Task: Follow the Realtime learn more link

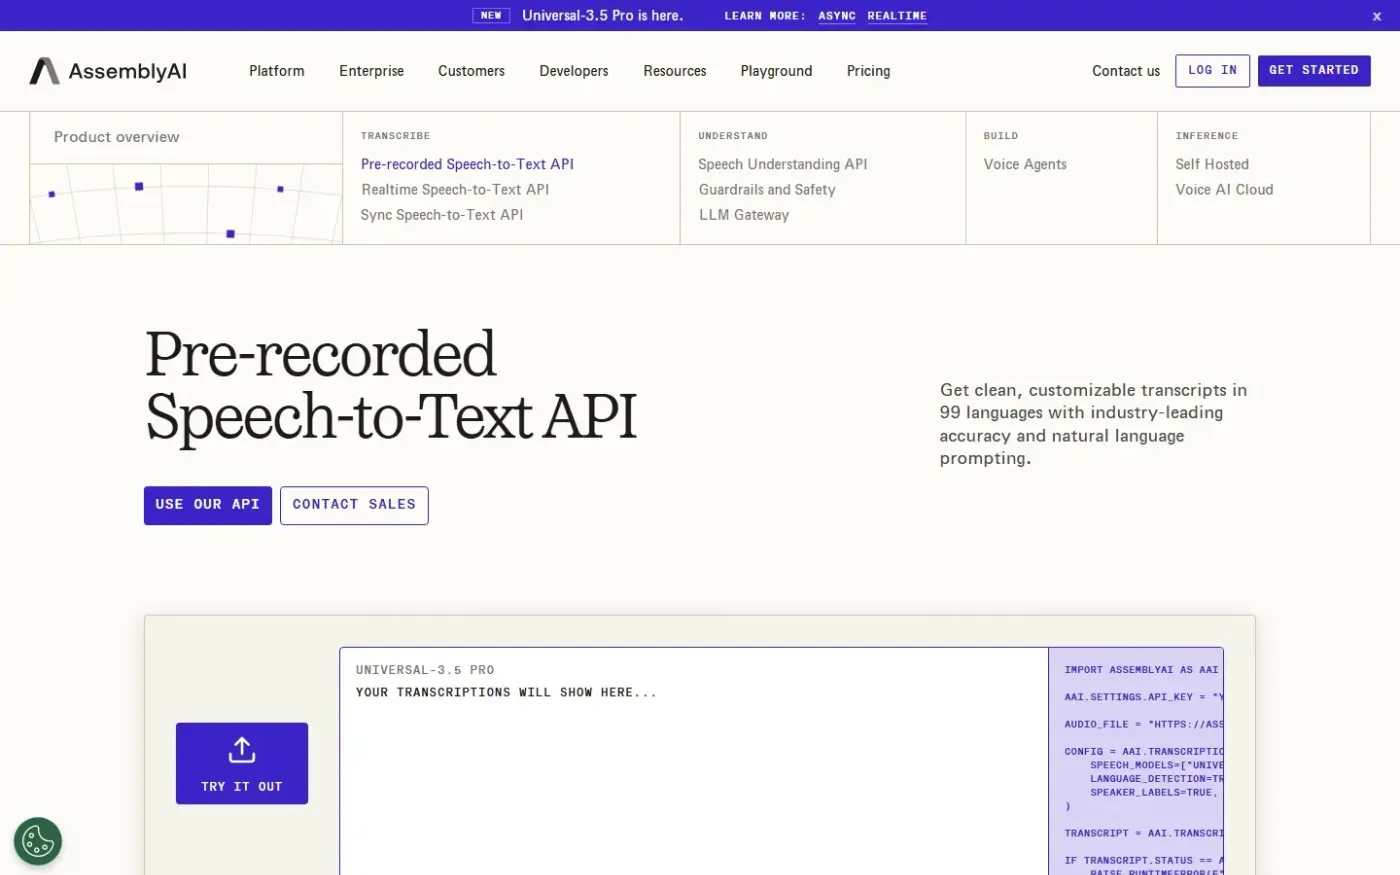Action: [x=897, y=16]
